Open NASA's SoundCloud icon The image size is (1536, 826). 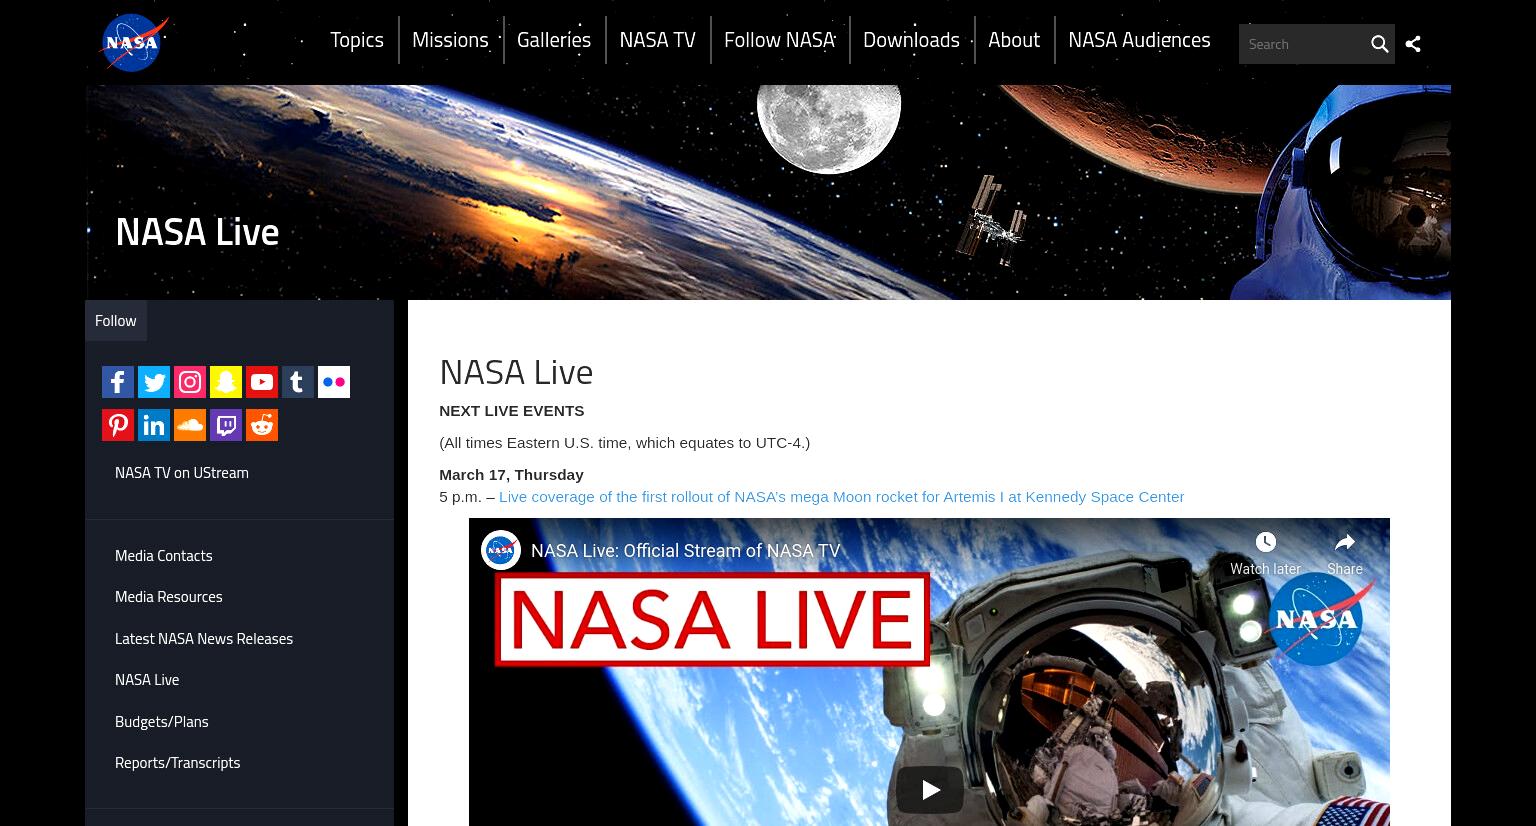pyautogui.click(x=190, y=425)
